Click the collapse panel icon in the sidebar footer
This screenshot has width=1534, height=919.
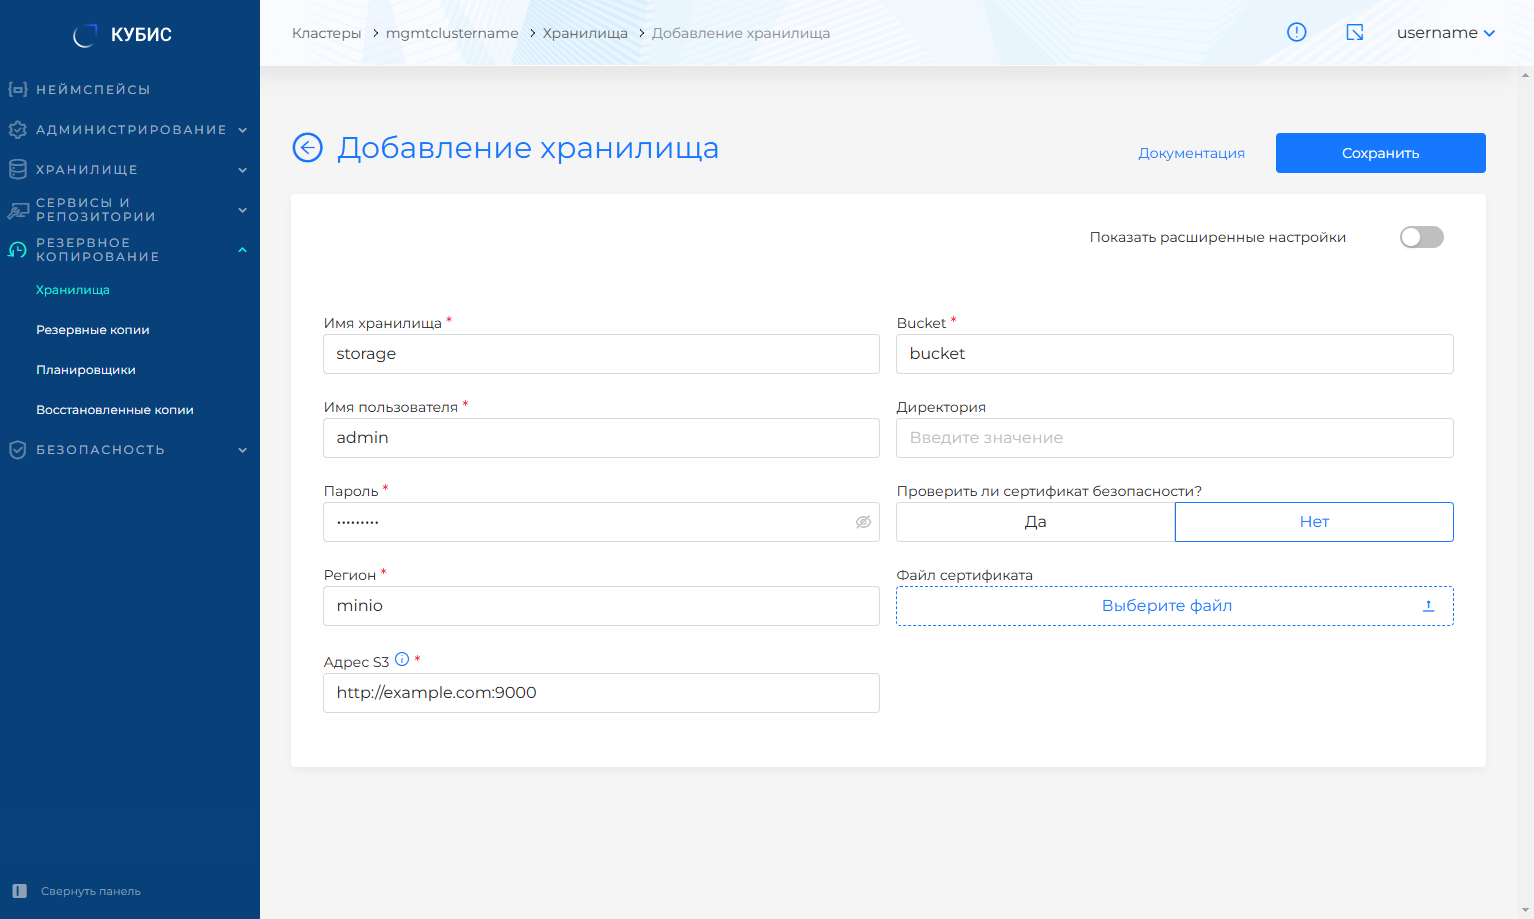click(x=19, y=891)
